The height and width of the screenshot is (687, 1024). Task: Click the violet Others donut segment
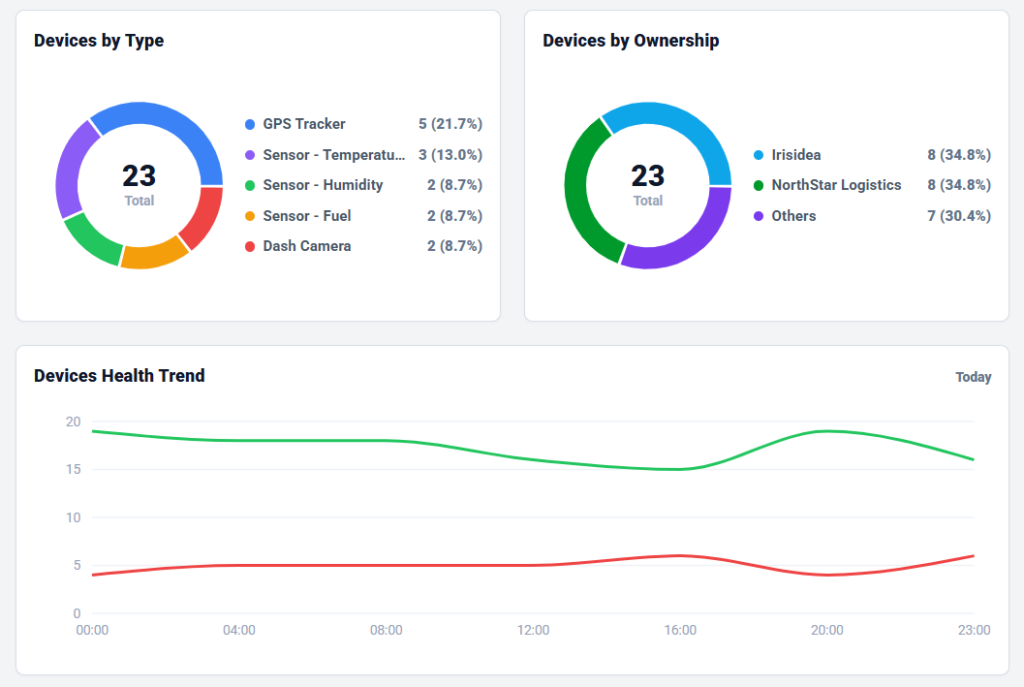pos(692,242)
